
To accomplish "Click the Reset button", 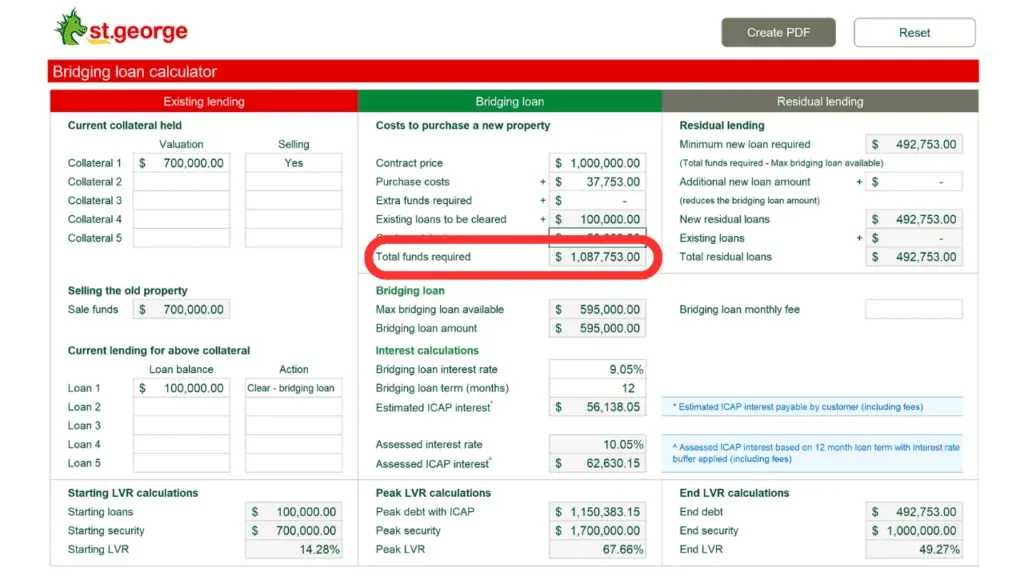I will point(914,33).
